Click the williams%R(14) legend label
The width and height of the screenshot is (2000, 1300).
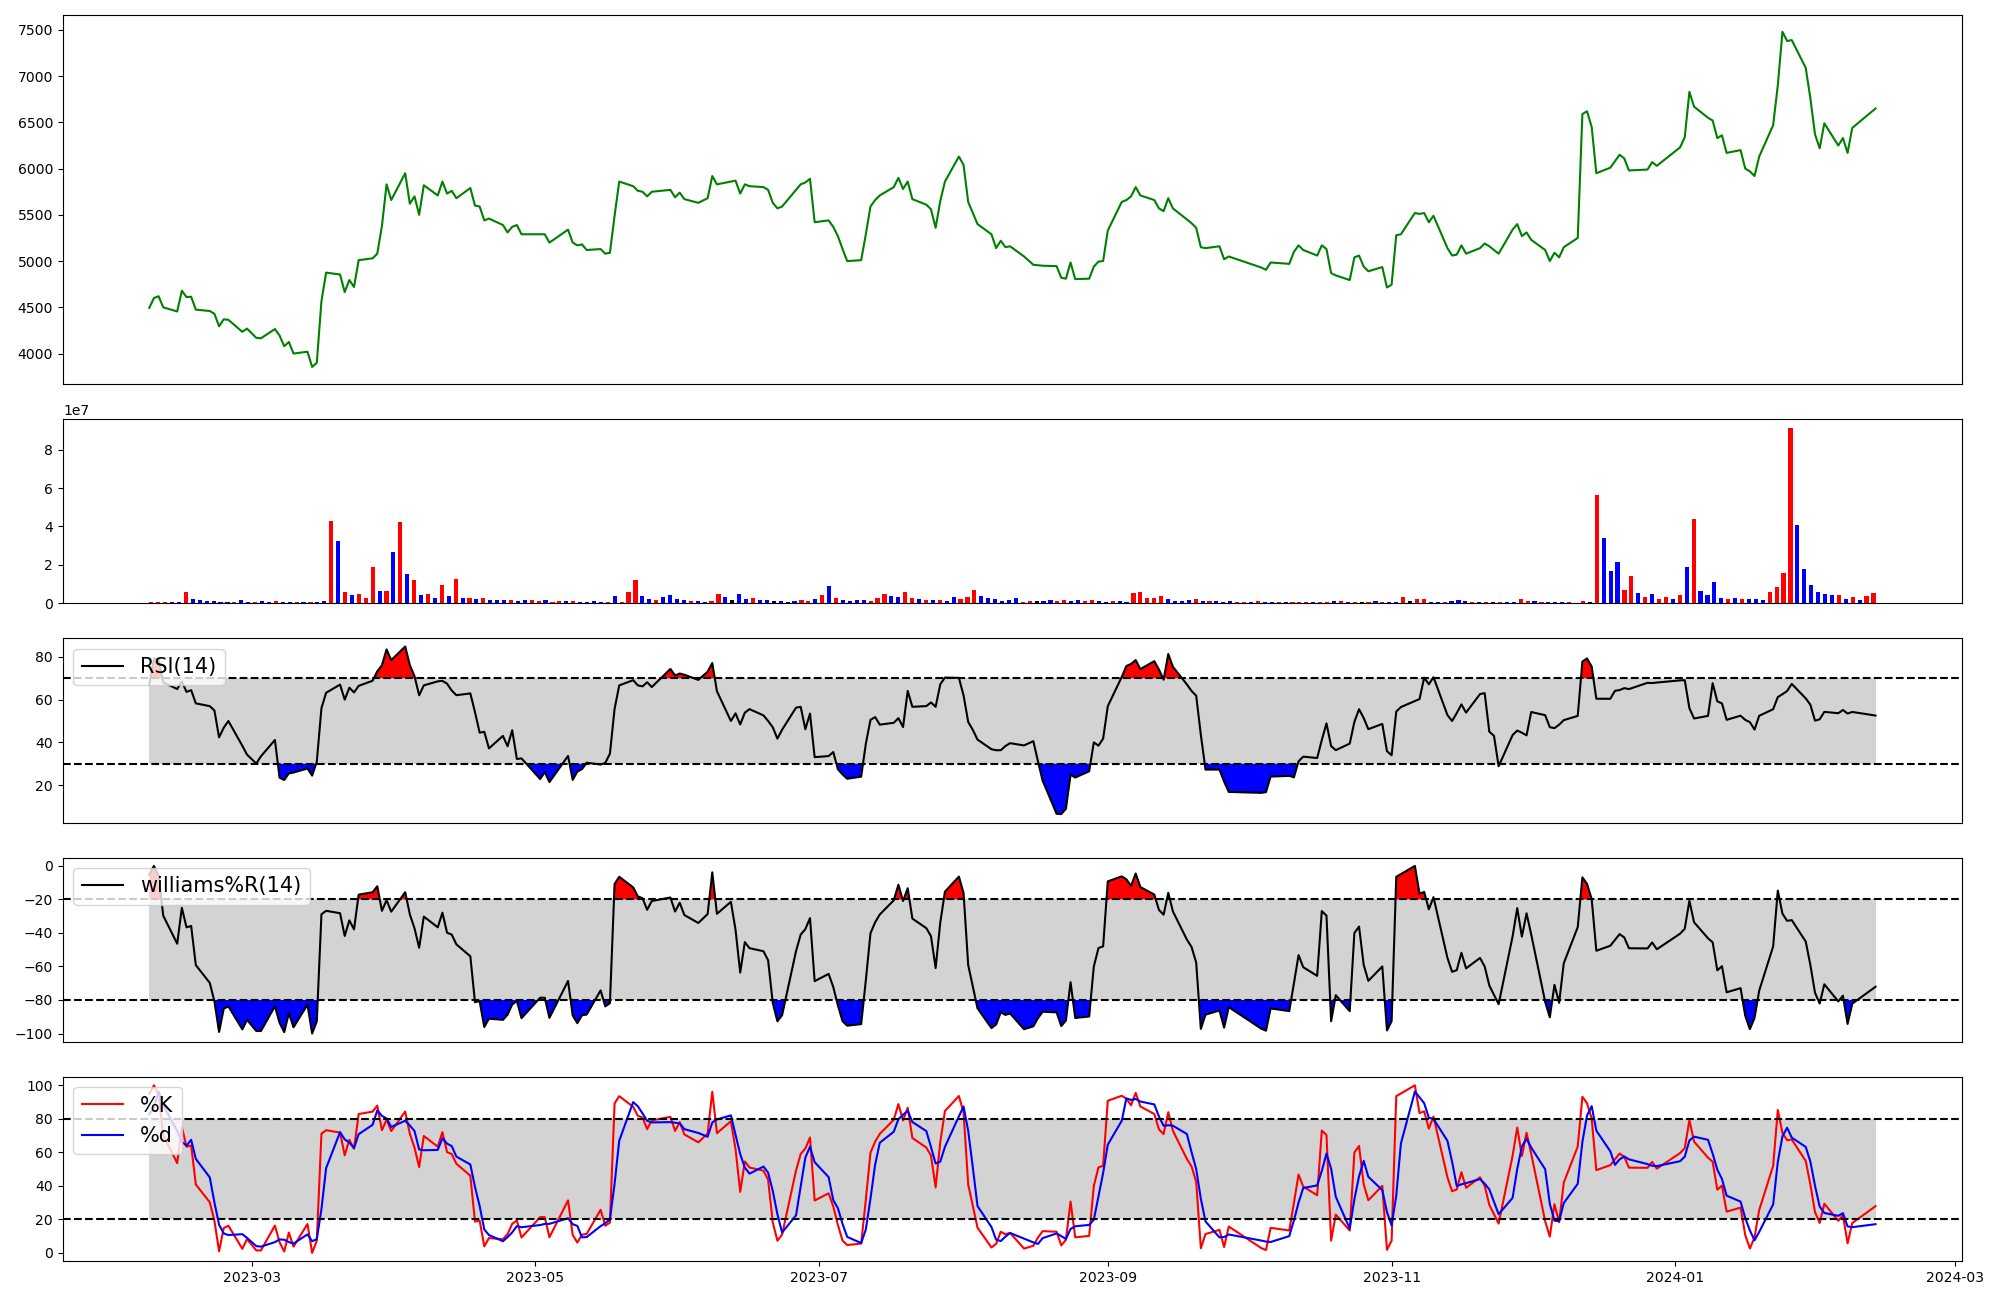tap(220, 885)
